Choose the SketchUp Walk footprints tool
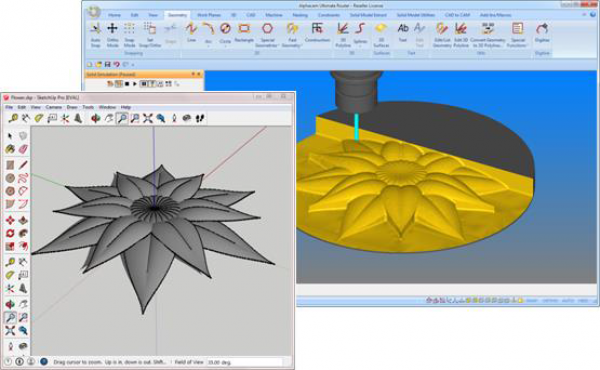This screenshot has height=370, width=600. [x=200, y=118]
